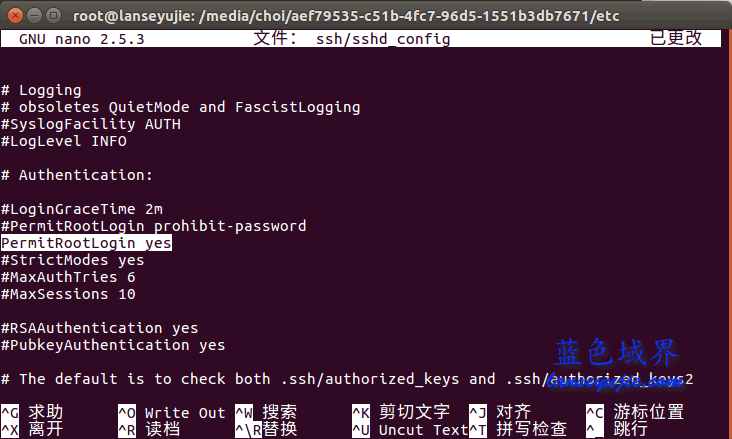Click the ^K cut text shortcut
This screenshot has height=439, width=732.
pyautogui.click(x=401, y=412)
